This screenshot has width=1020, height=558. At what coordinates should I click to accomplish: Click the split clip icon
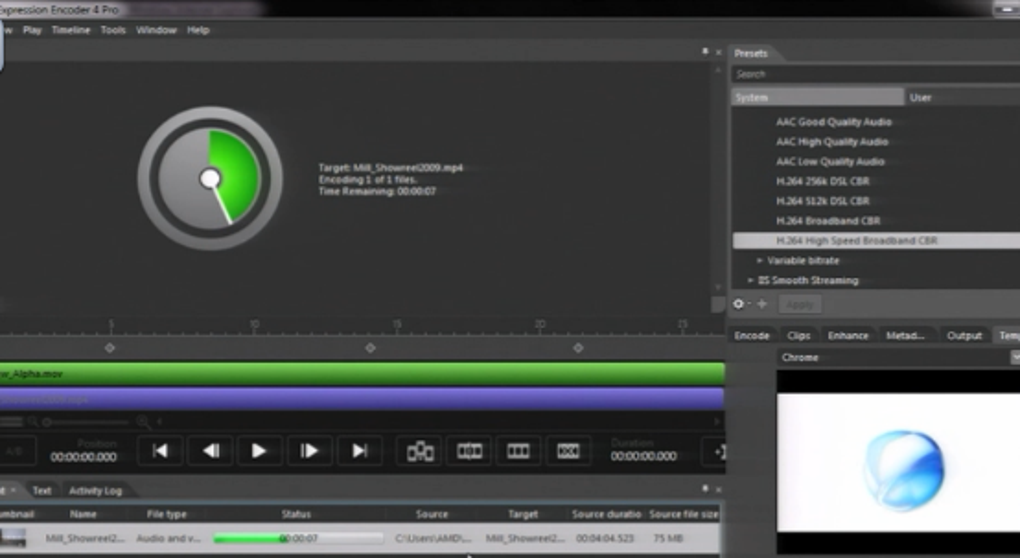click(x=469, y=451)
